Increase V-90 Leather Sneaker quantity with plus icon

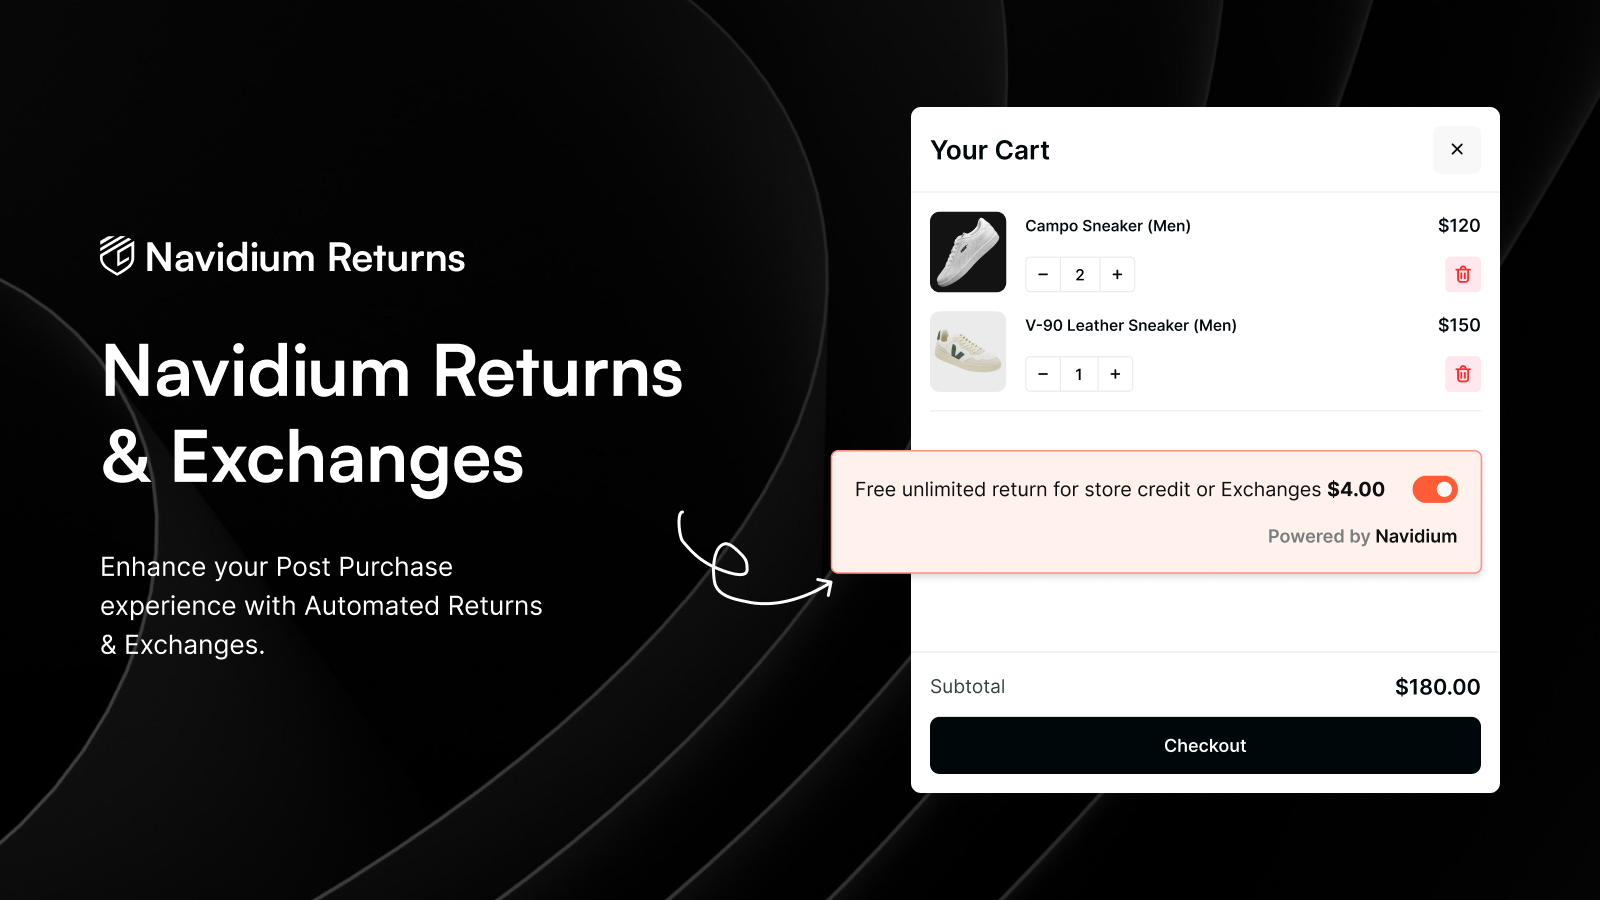1115,374
